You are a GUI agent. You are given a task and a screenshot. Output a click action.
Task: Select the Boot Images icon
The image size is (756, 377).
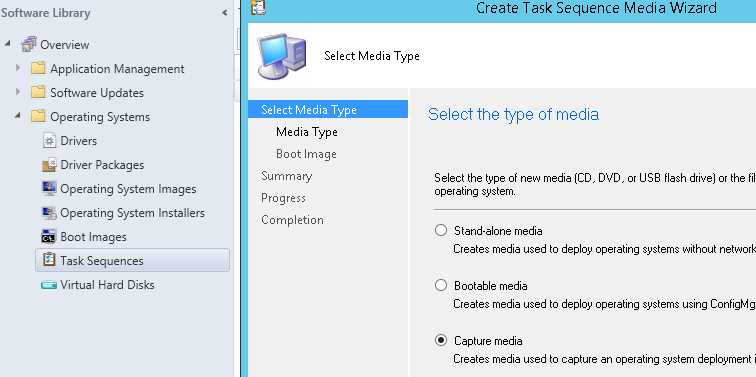pyautogui.click(x=49, y=237)
